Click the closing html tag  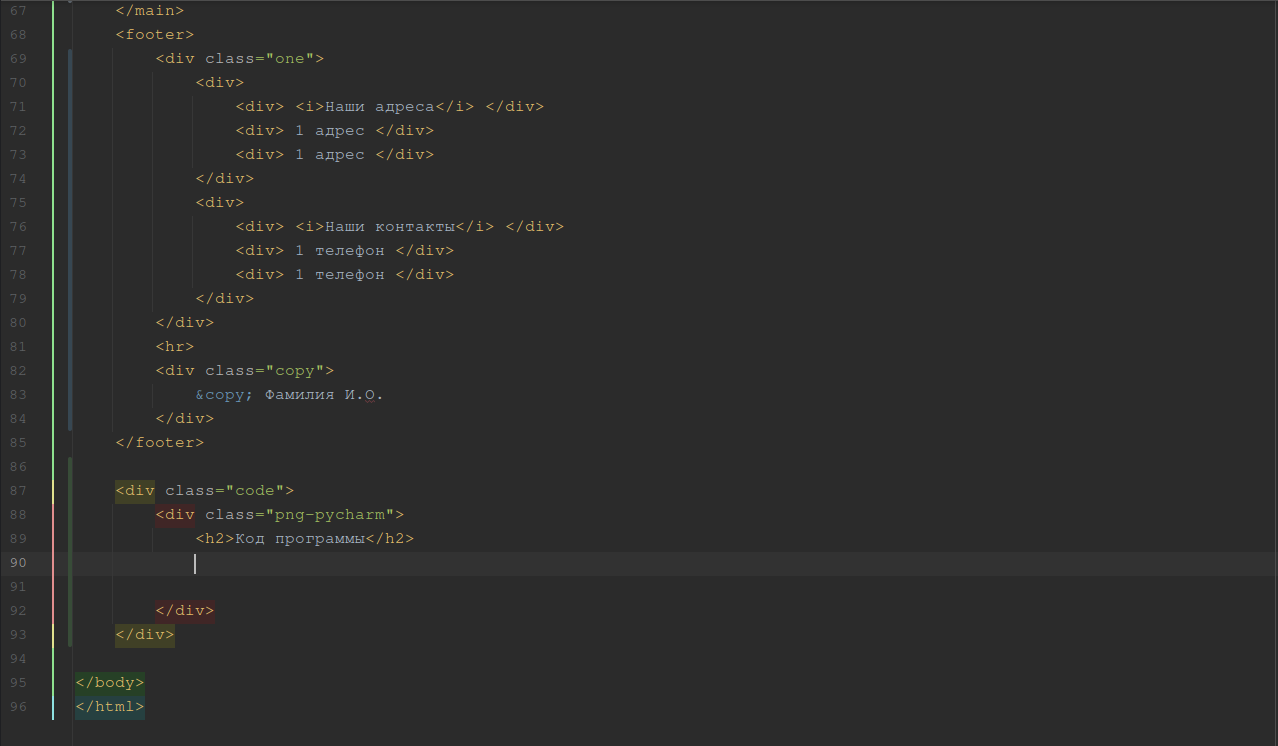110,707
